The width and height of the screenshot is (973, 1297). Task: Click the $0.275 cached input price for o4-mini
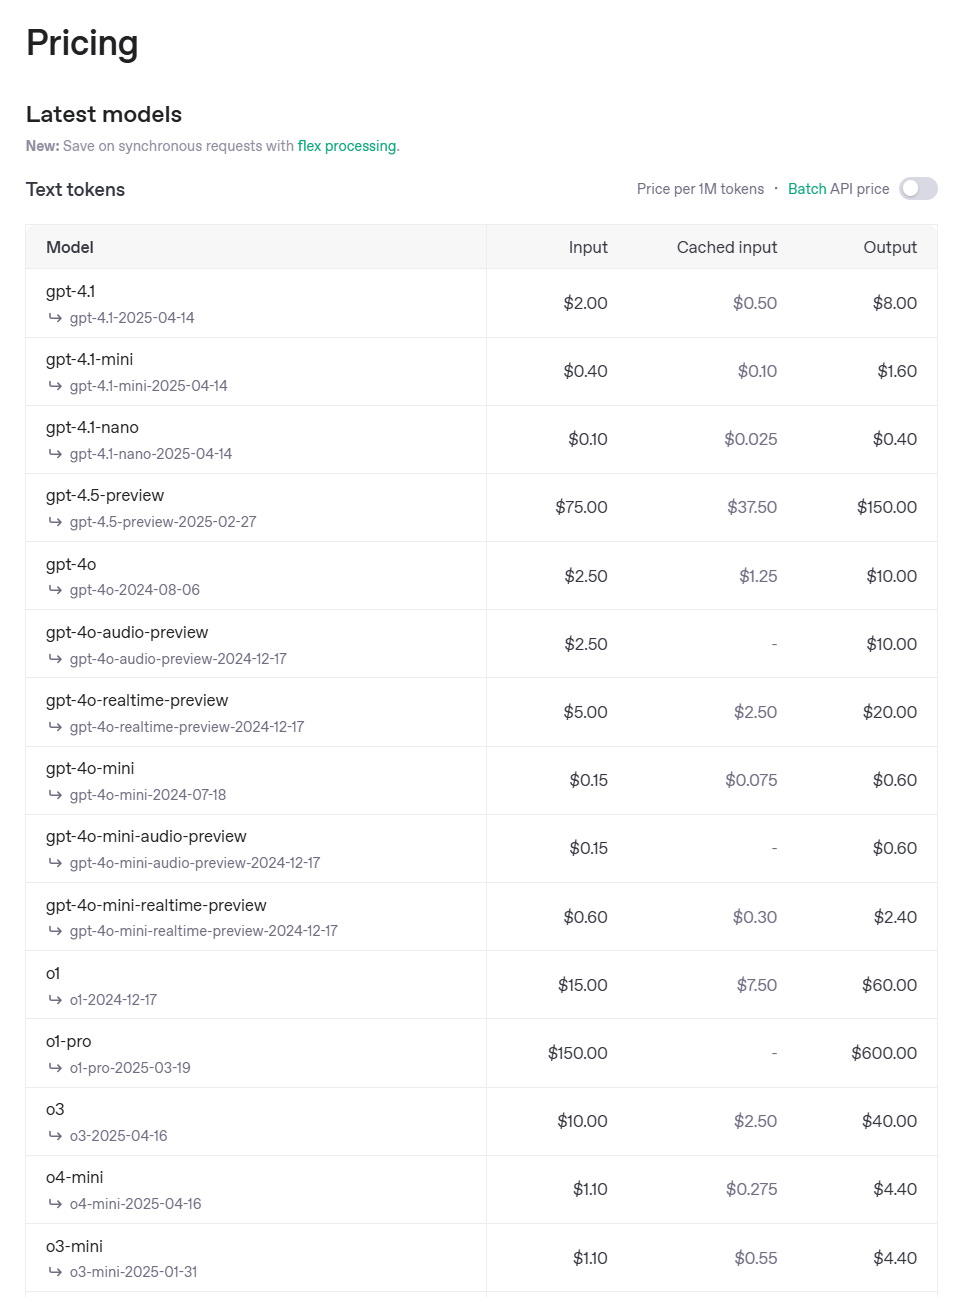(x=751, y=1189)
